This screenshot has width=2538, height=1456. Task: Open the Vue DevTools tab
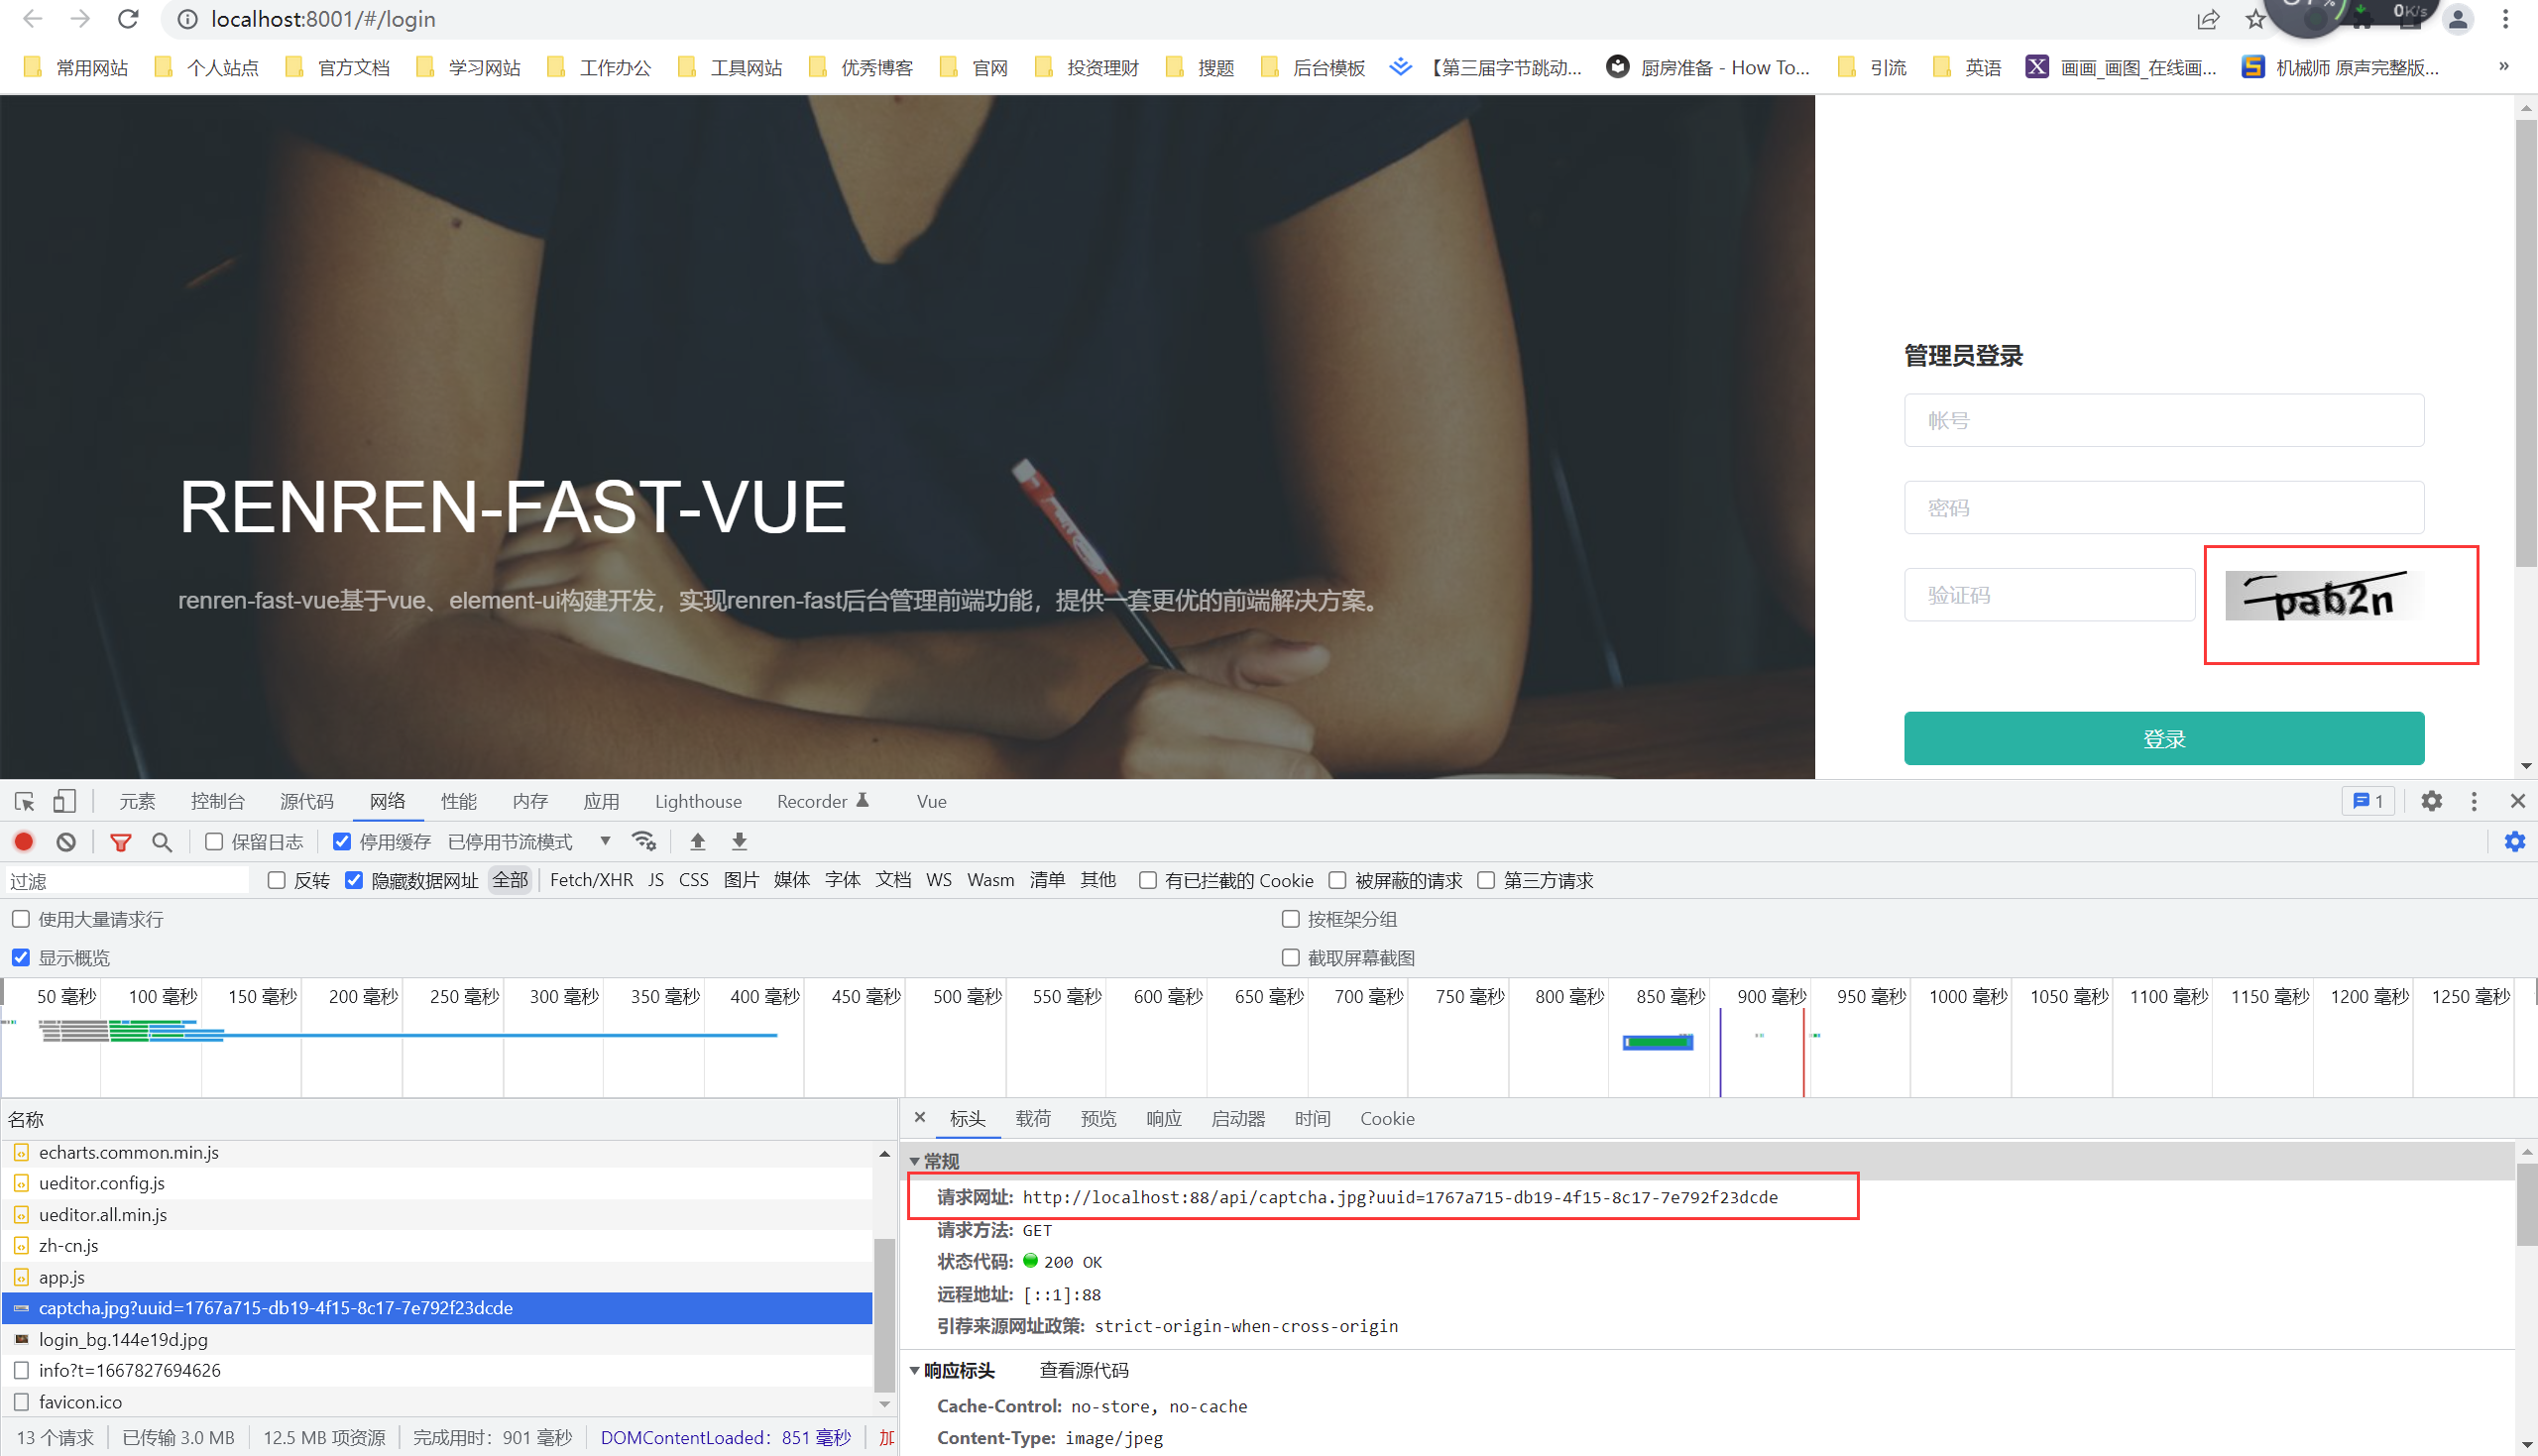click(931, 801)
